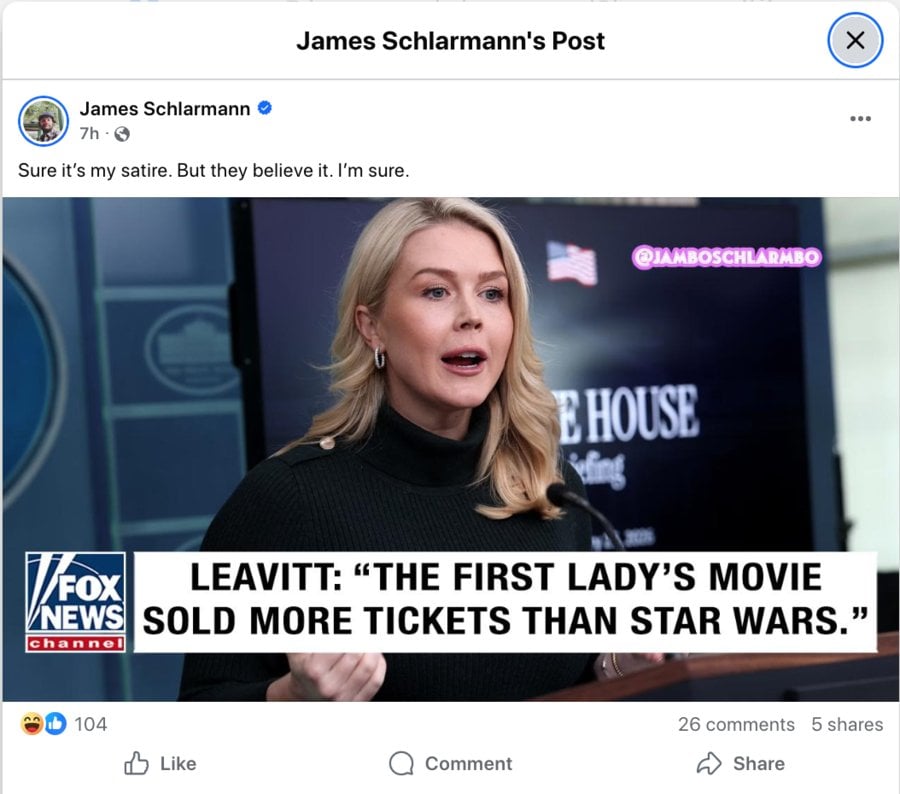Open the 26 comments link
Image resolution: width=900 pixels, height=794 pixels.
[736, 725]
